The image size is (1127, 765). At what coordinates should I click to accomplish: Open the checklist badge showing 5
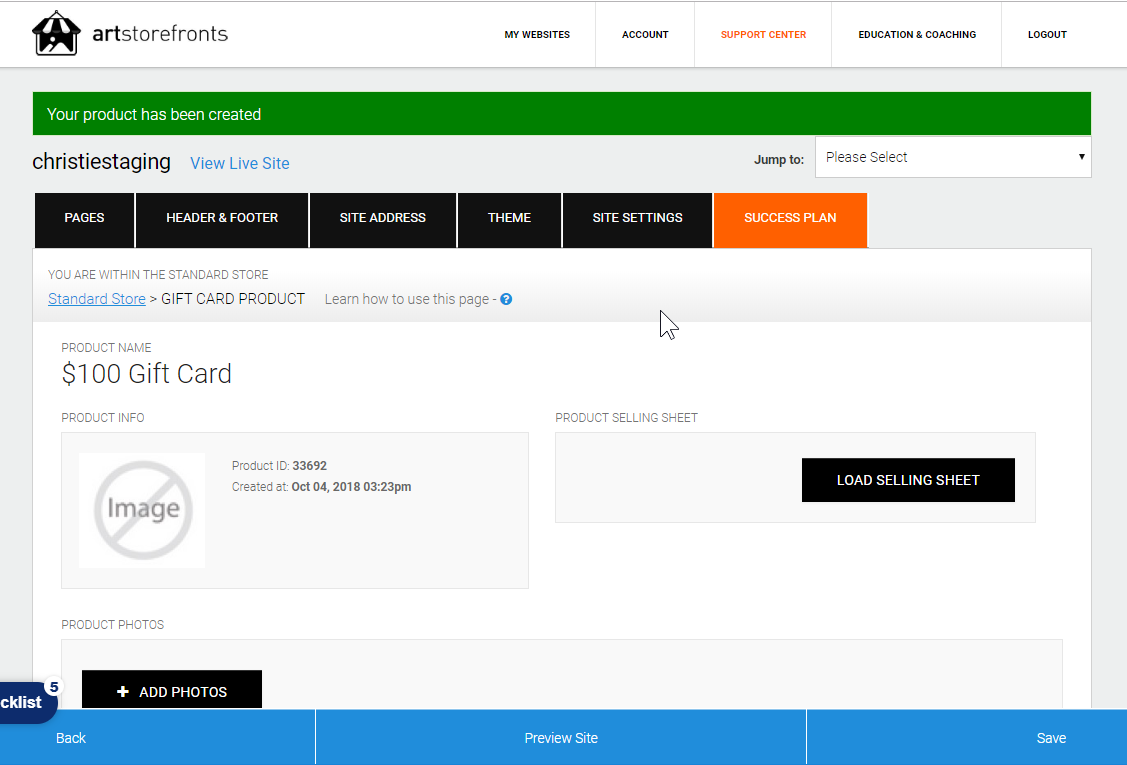[x=55, y=688]
